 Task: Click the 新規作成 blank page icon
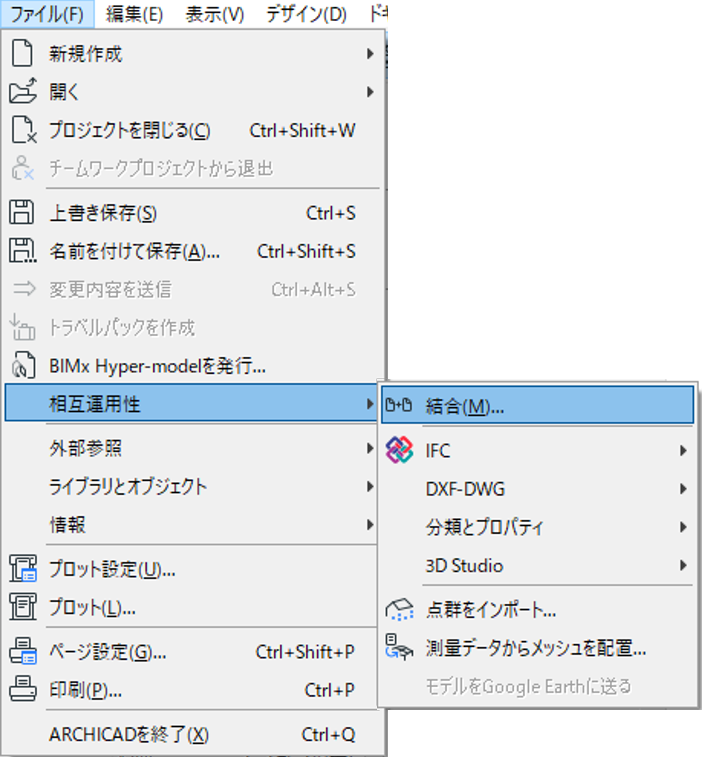click(22, 53)
